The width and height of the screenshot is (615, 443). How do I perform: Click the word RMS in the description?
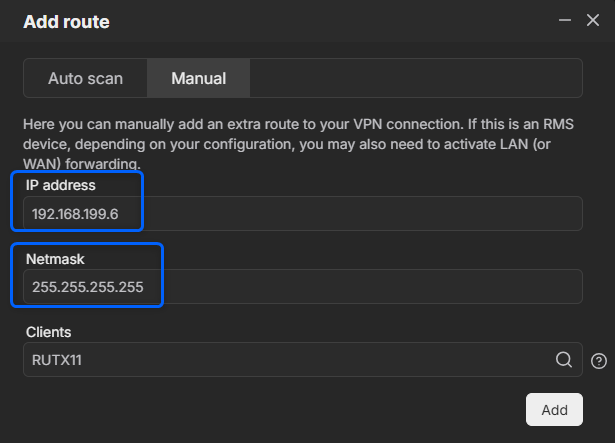(558, 124)
